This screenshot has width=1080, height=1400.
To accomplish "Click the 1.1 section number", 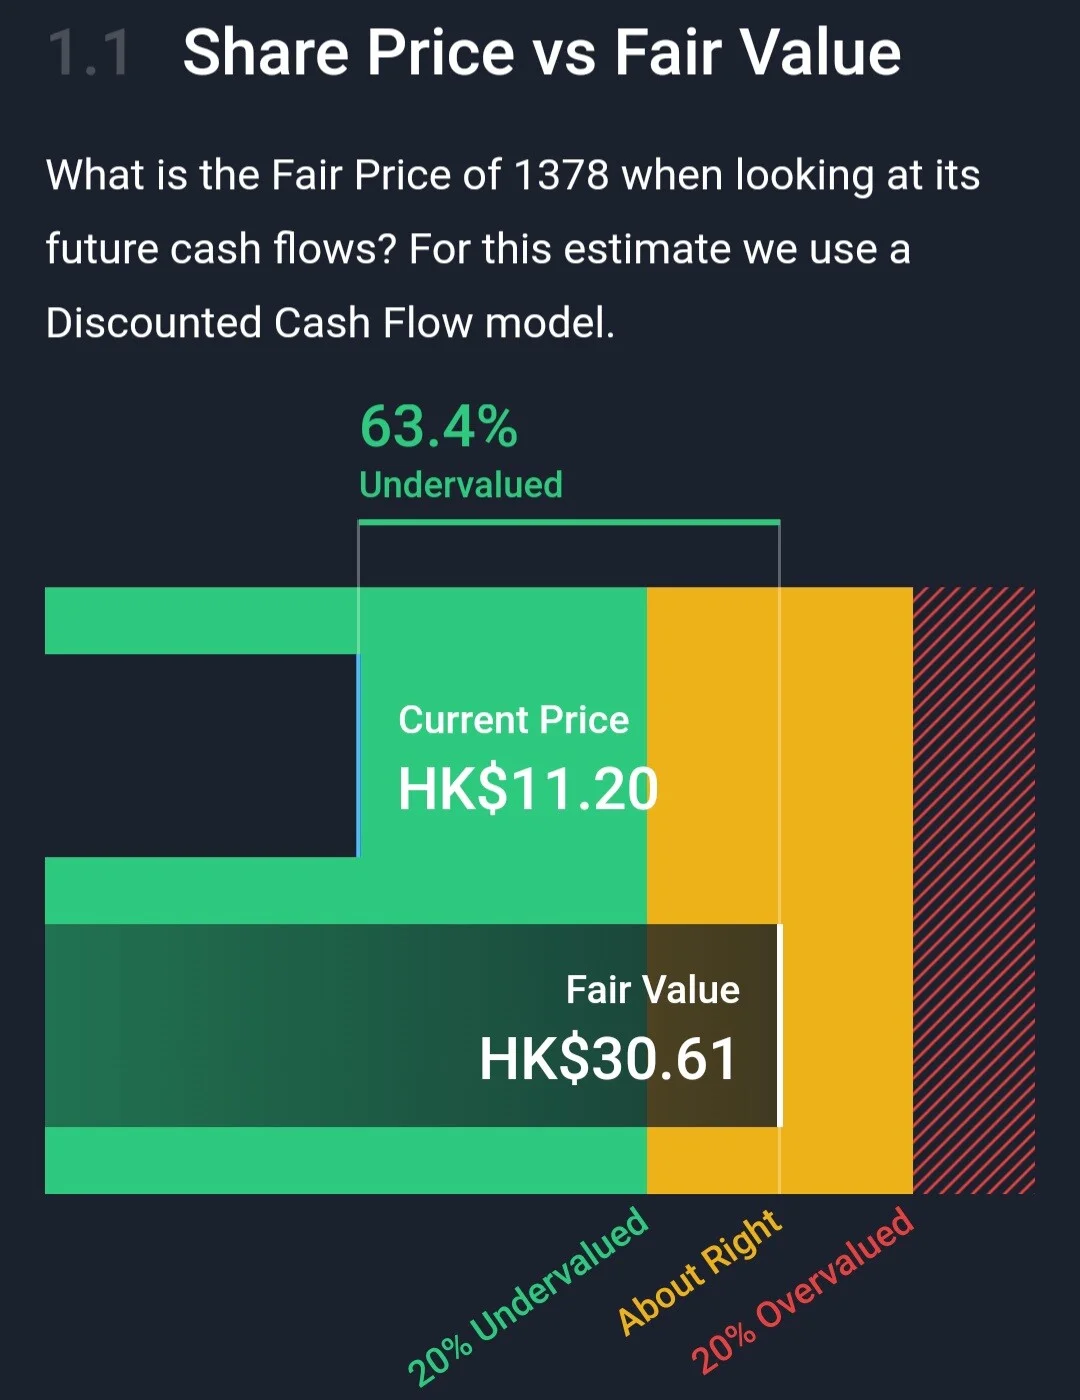I will tap(89, 53).
